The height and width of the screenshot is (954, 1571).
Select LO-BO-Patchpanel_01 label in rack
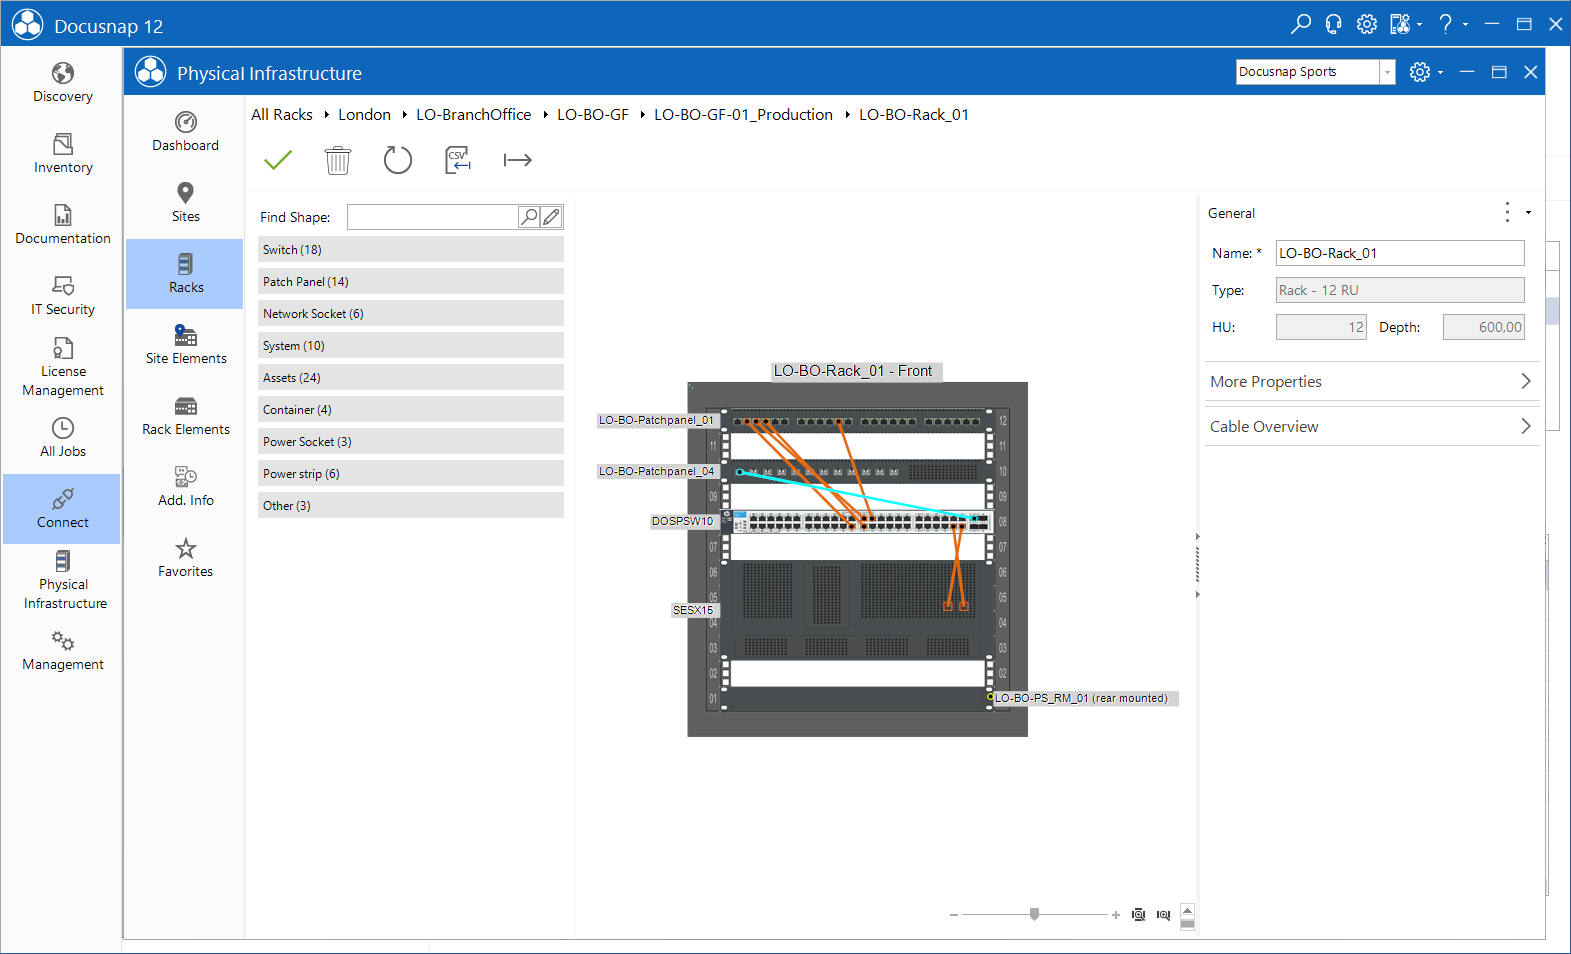tap(656, 420)
